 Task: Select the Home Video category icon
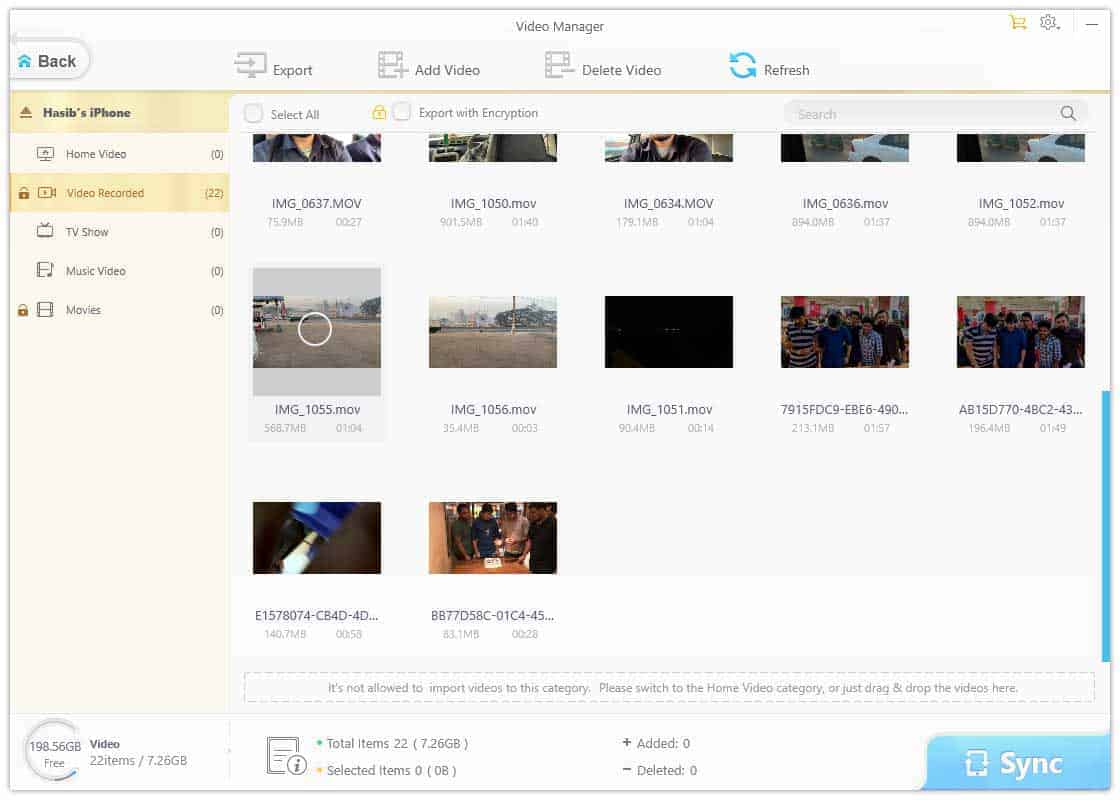click(x=45, y=153)
